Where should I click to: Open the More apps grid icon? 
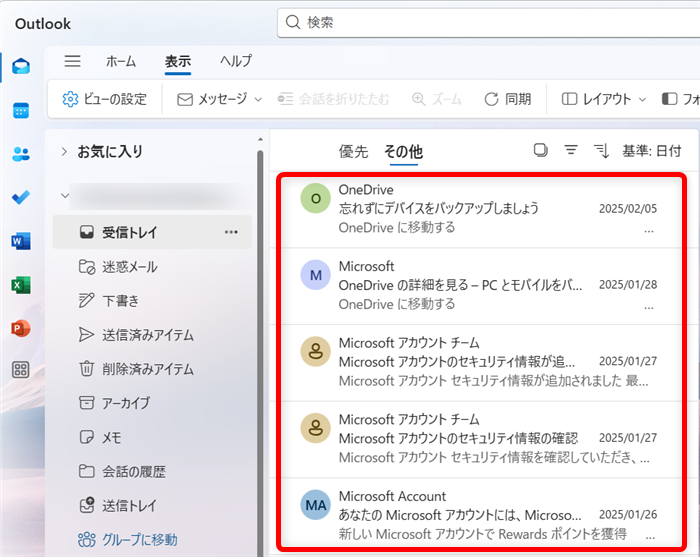click(x=21, y=370)
